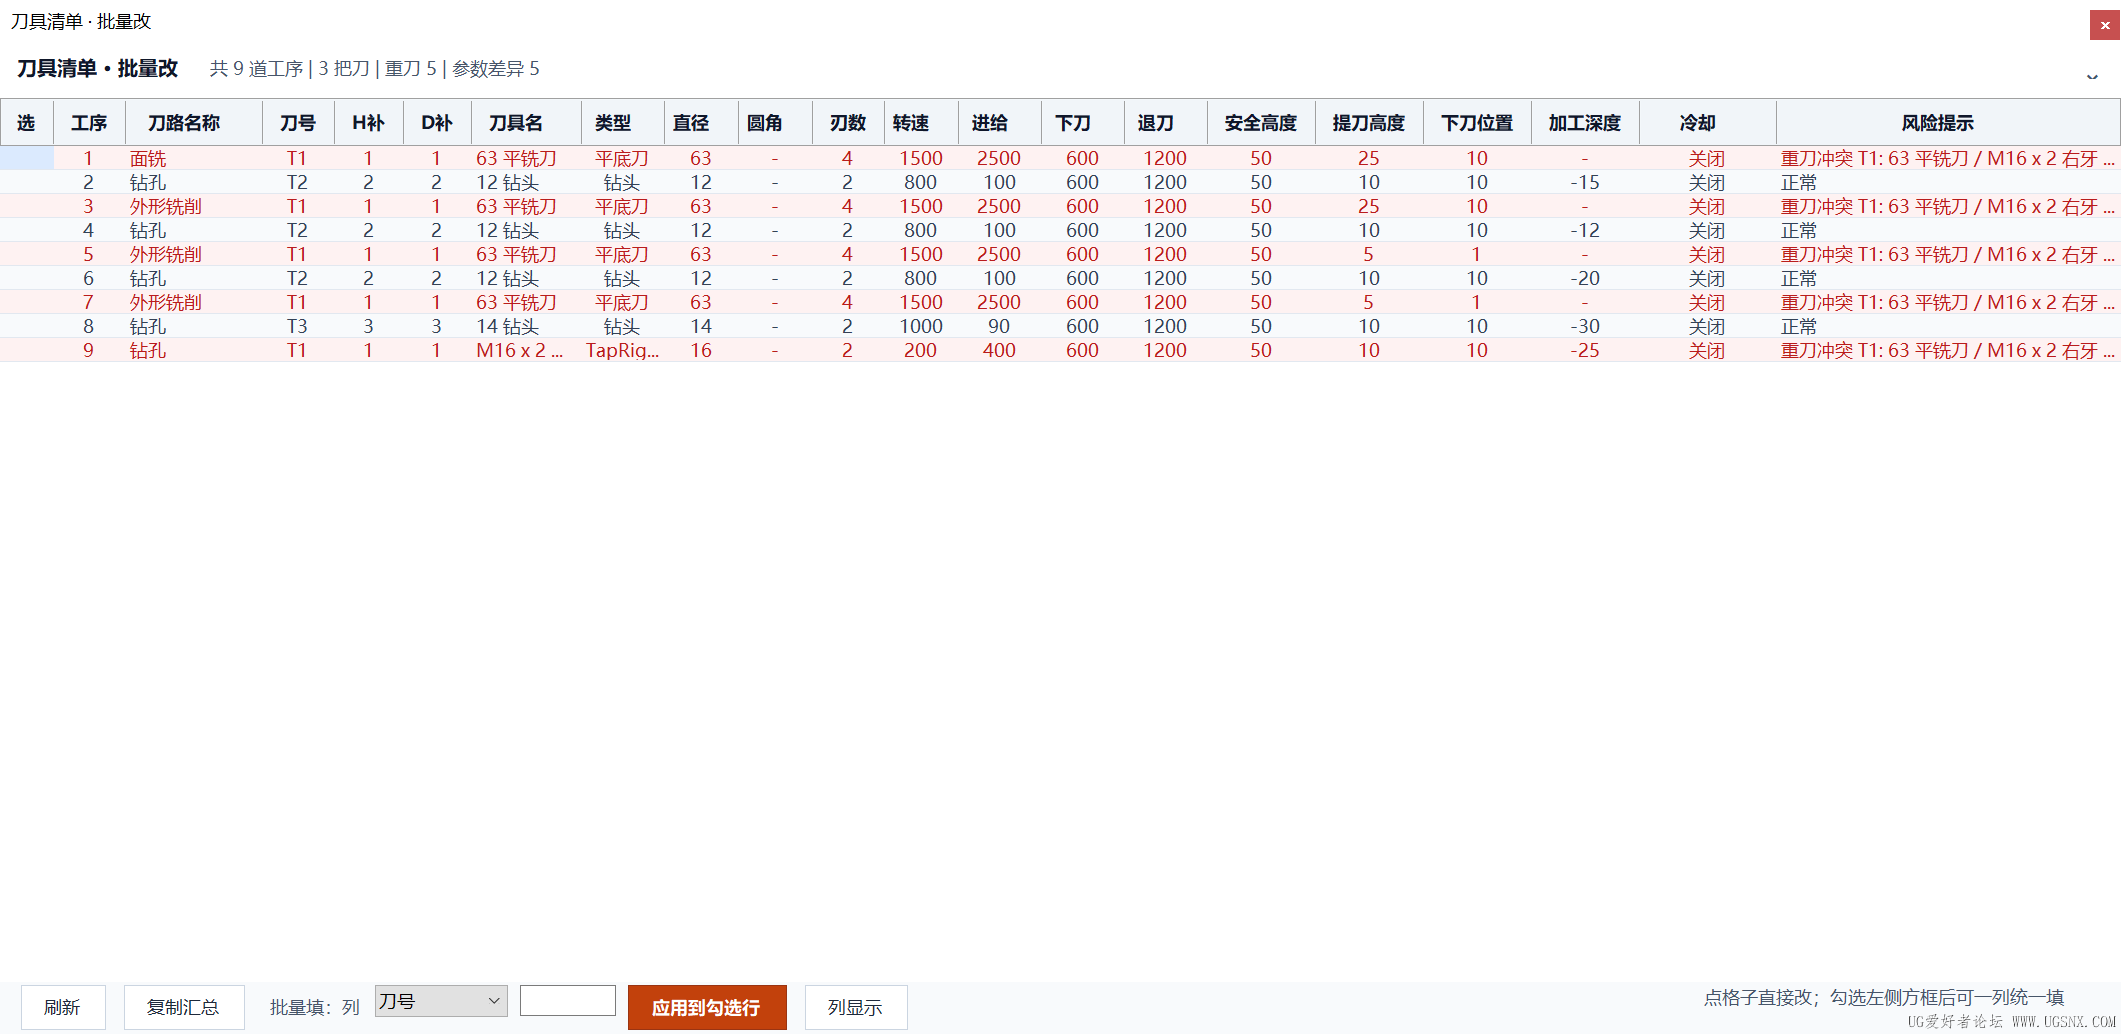Click the 复制汇总 button
This screenshot has width=2121, height=1034.
point(184,1007)
